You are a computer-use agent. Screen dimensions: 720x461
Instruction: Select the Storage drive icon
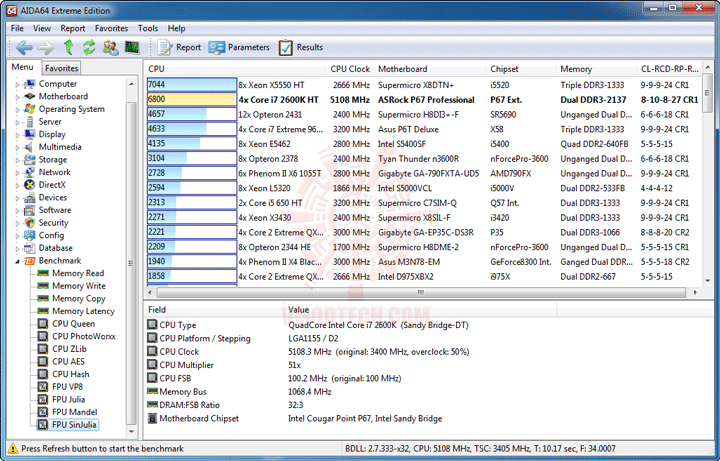[x=30, y=160]
